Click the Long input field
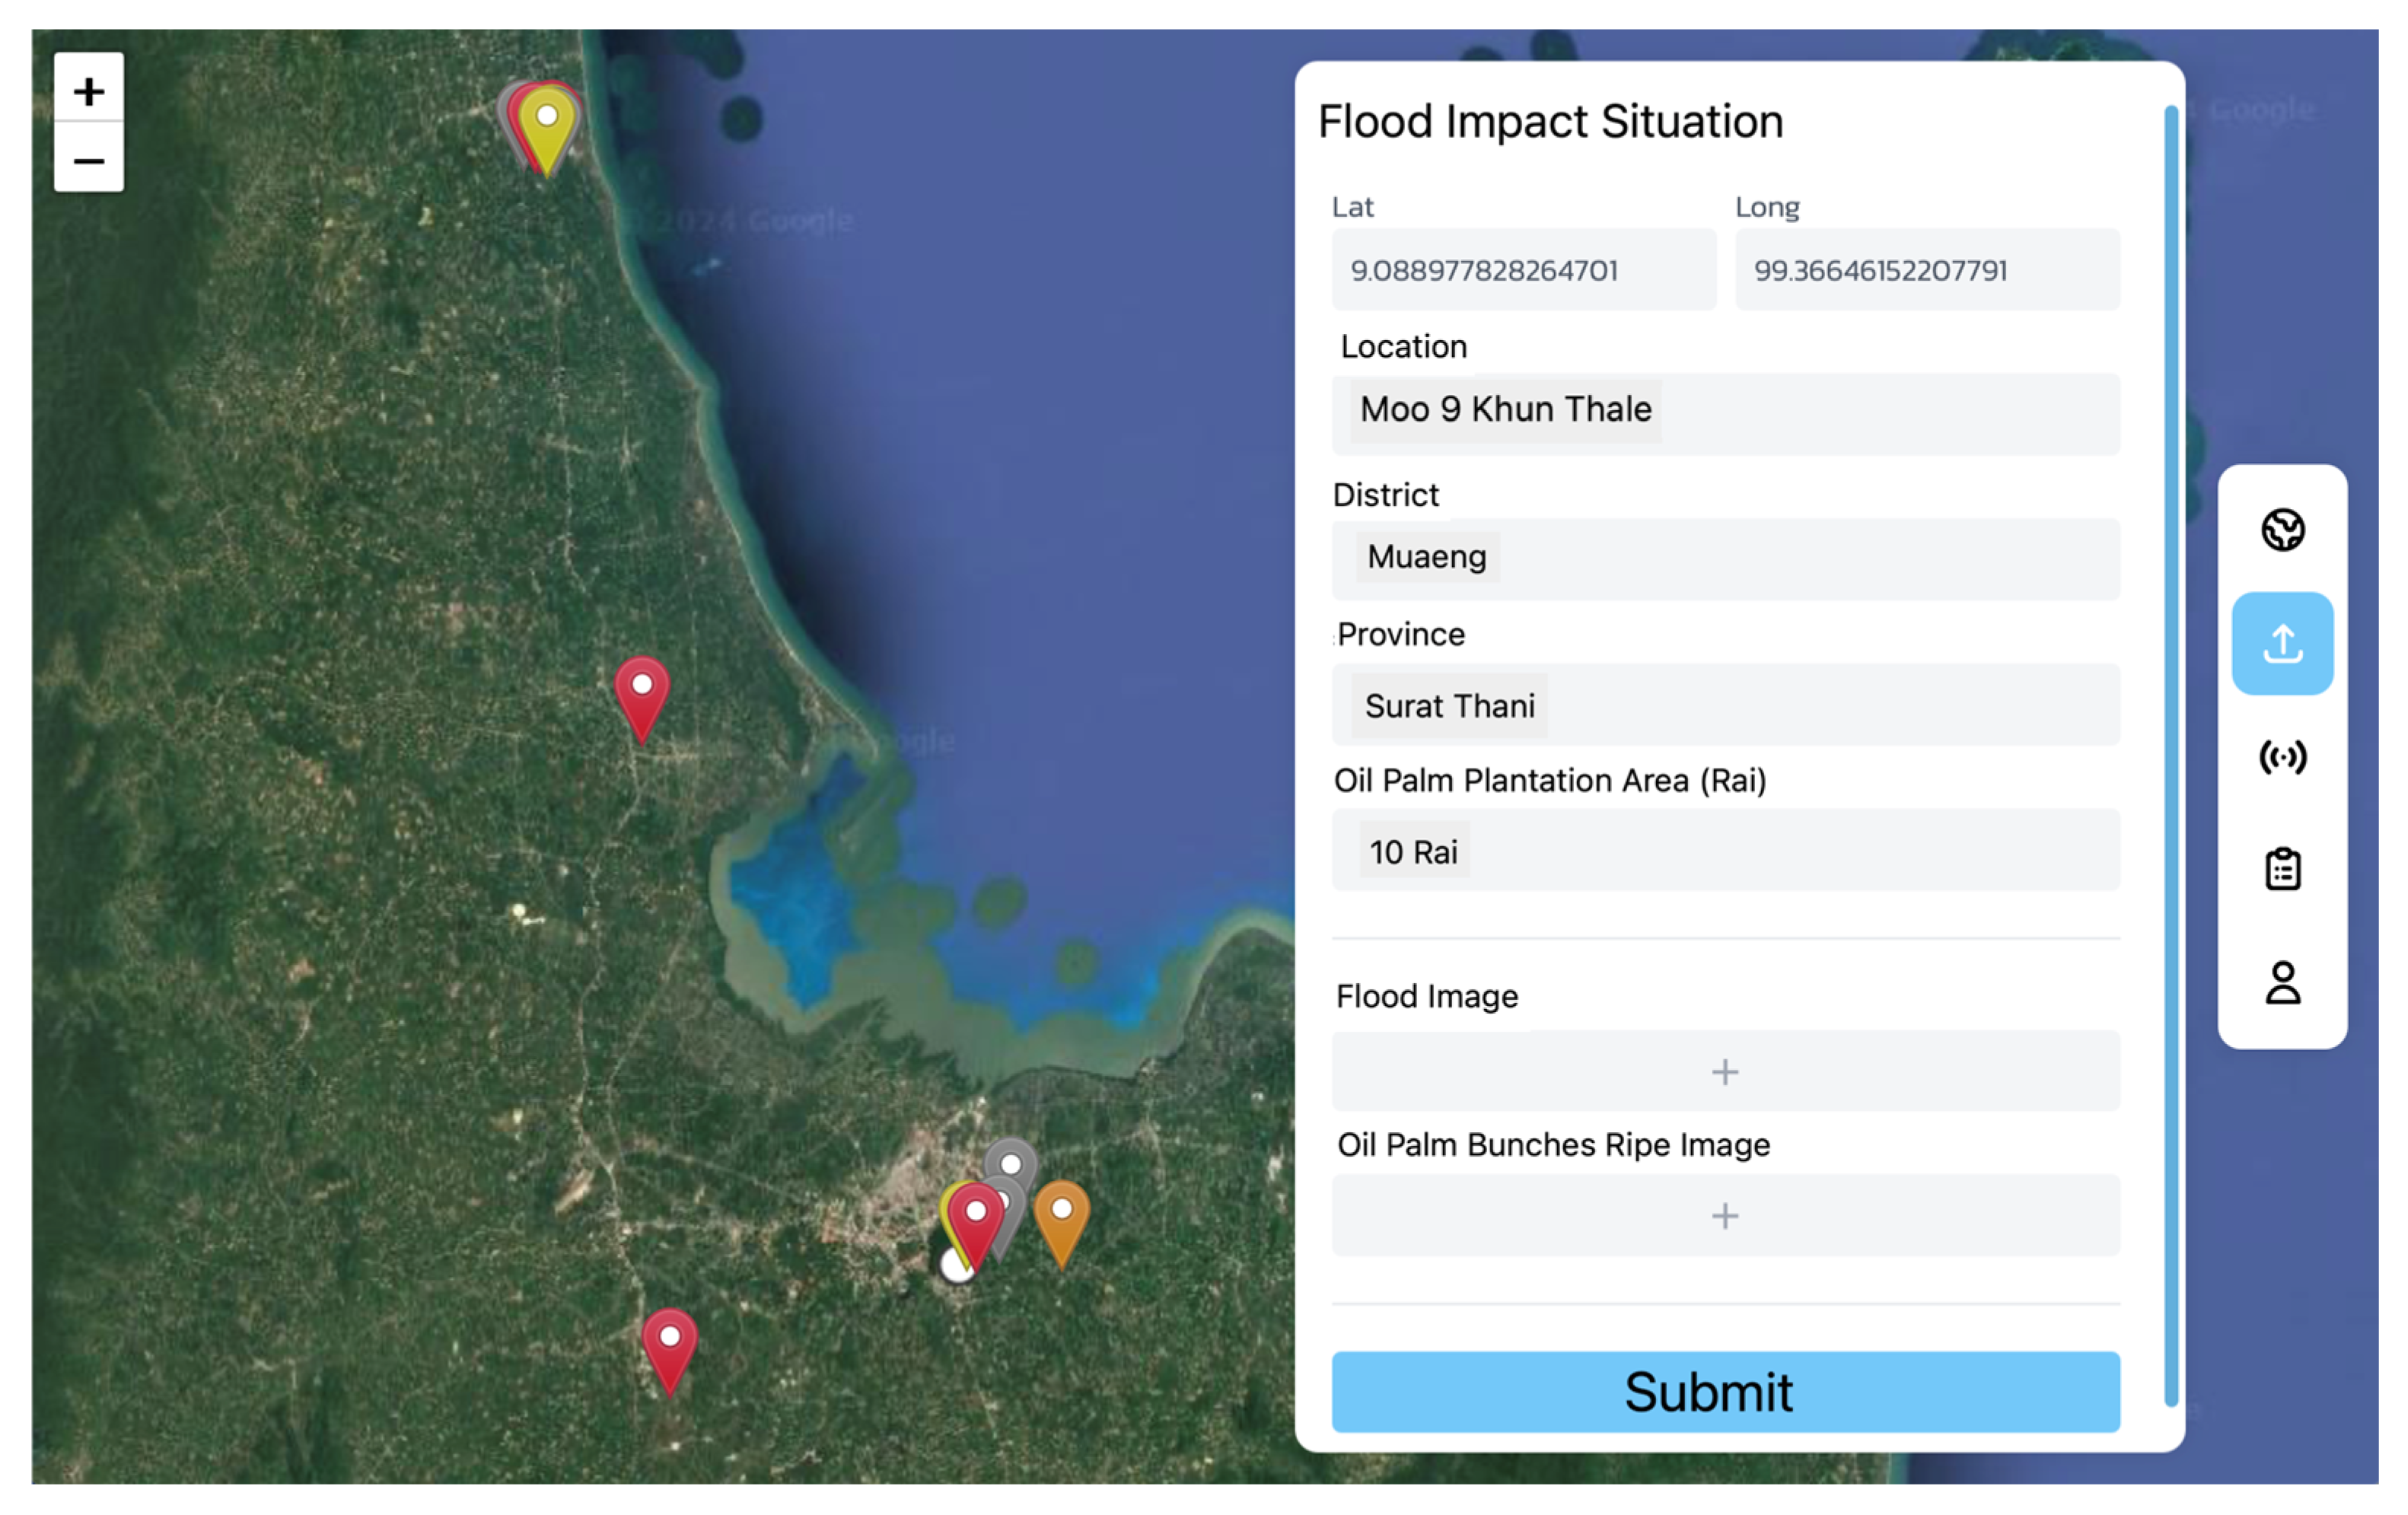Screen dimensions: 2408x1515 tap(1926, 270)
